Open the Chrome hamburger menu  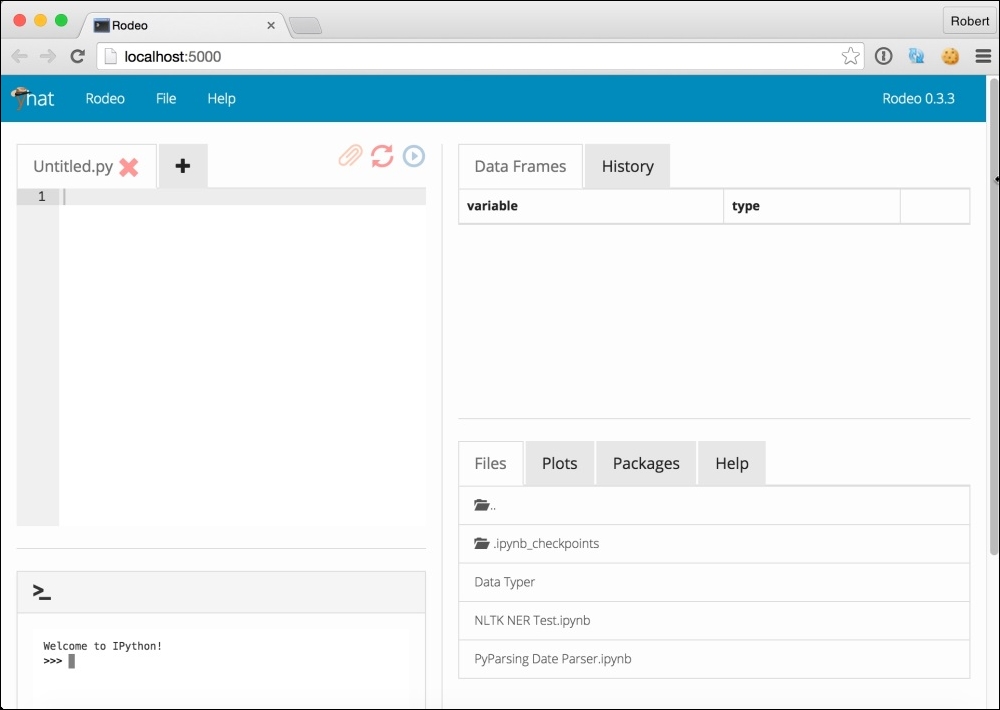(x=983, y=57)
